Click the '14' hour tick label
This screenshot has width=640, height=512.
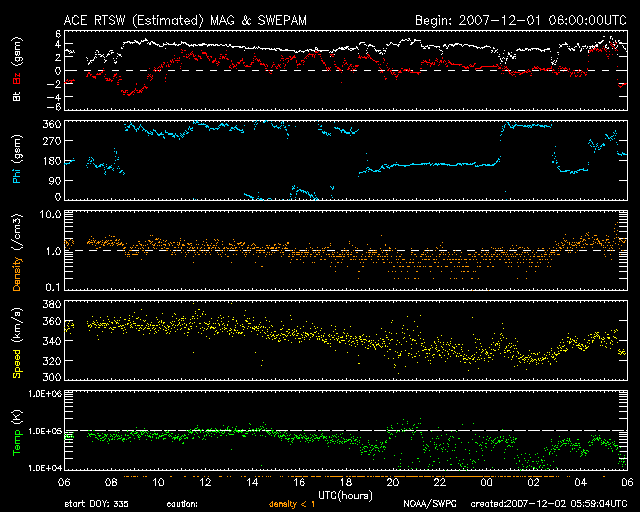coord(252,482)
